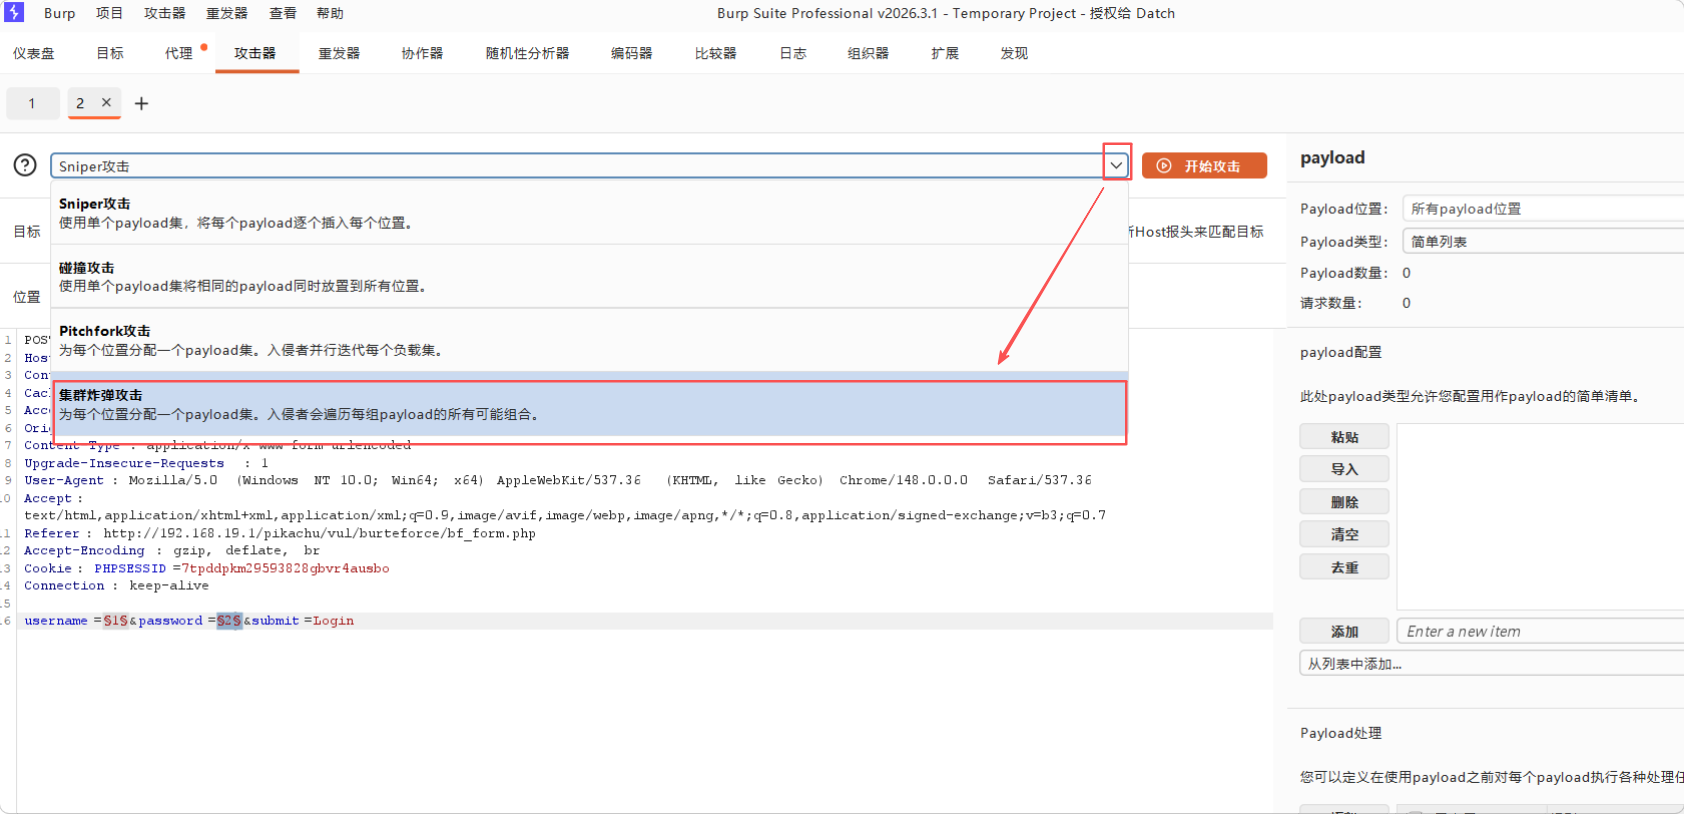Switch to the 比较器 tab

(715, 53)
